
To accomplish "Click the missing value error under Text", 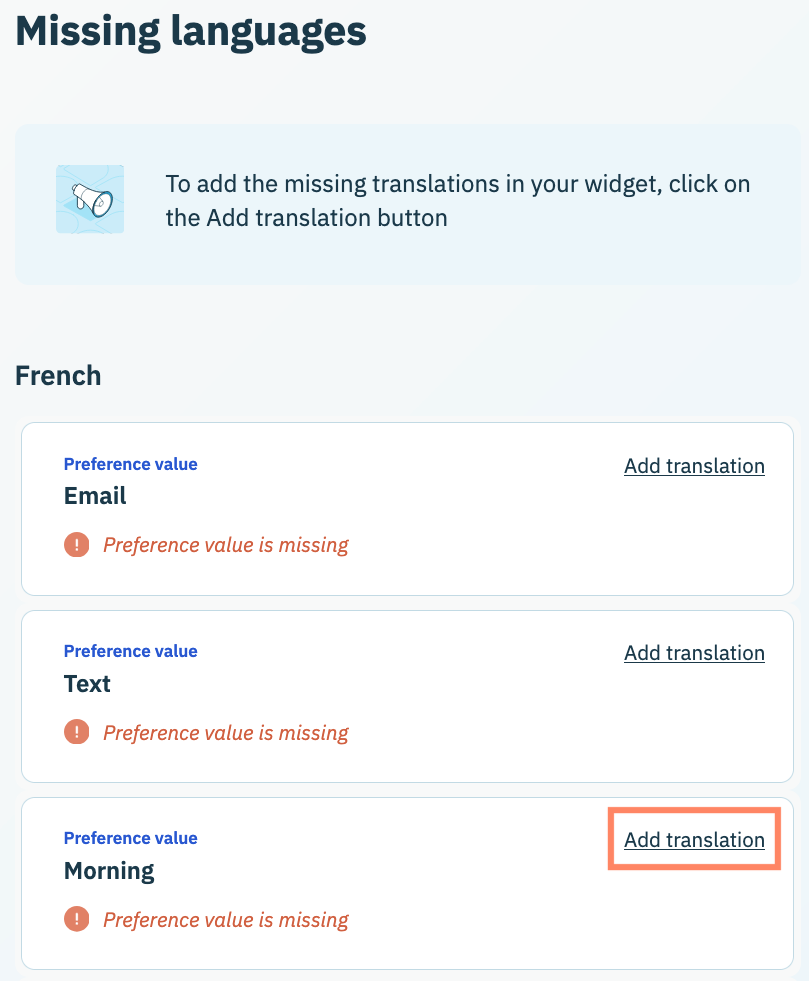I will (x=226, y=732).
